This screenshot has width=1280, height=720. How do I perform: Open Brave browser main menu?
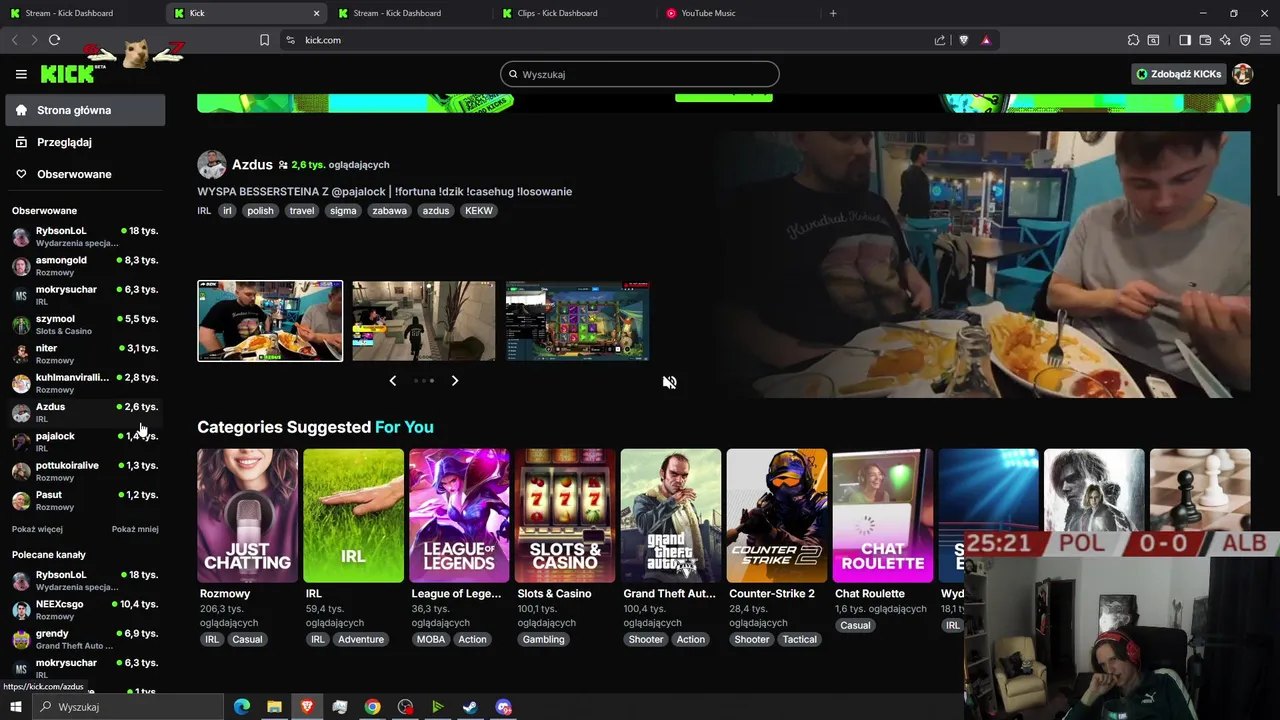pos(1265,40)
